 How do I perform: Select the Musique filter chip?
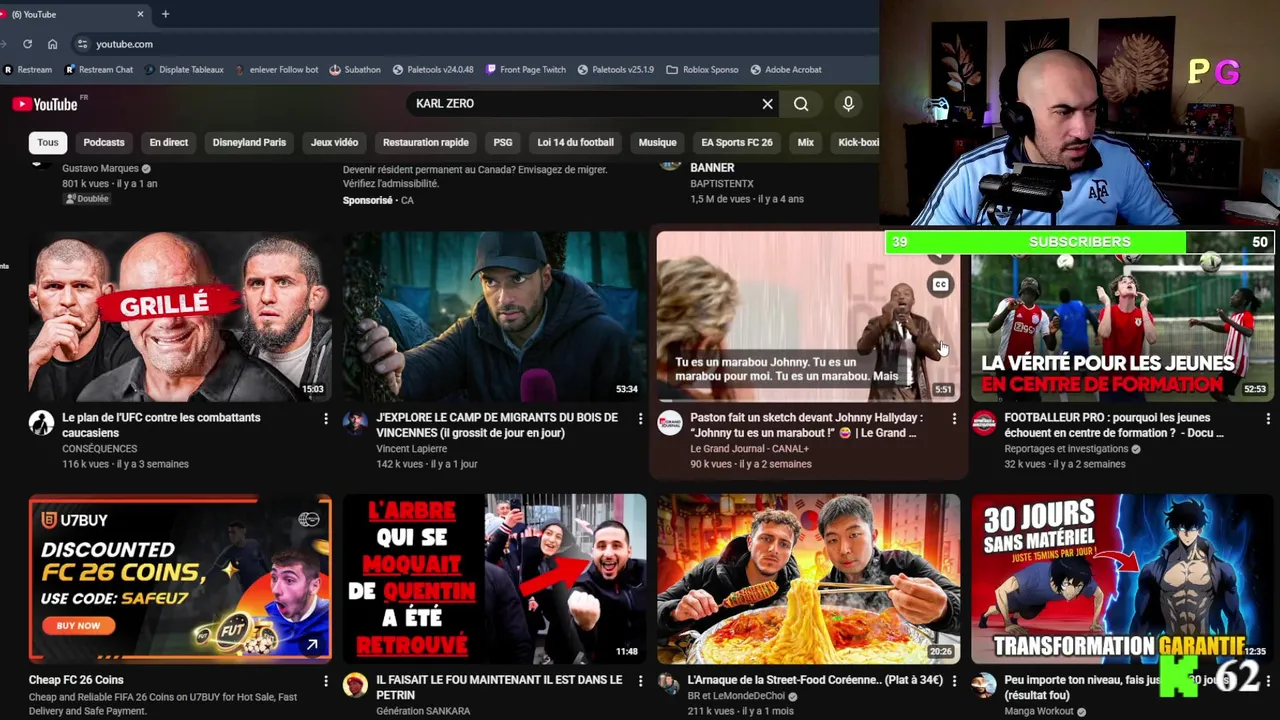click(x=657, y=142)
